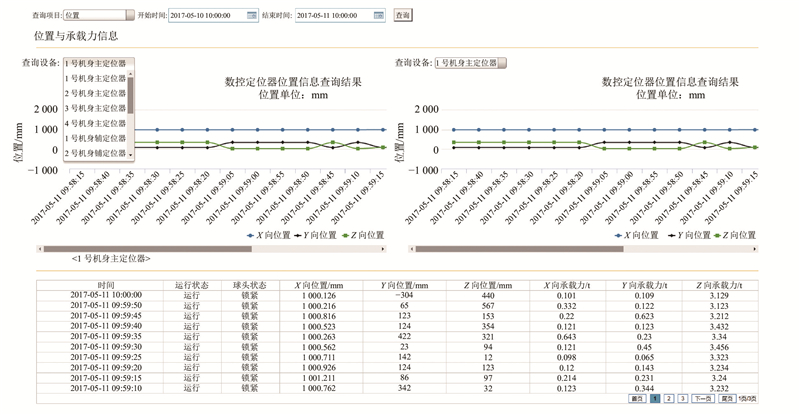800x415 pixels.
Task: Select page 2 in pagination
Action: [x=669, y=399]
